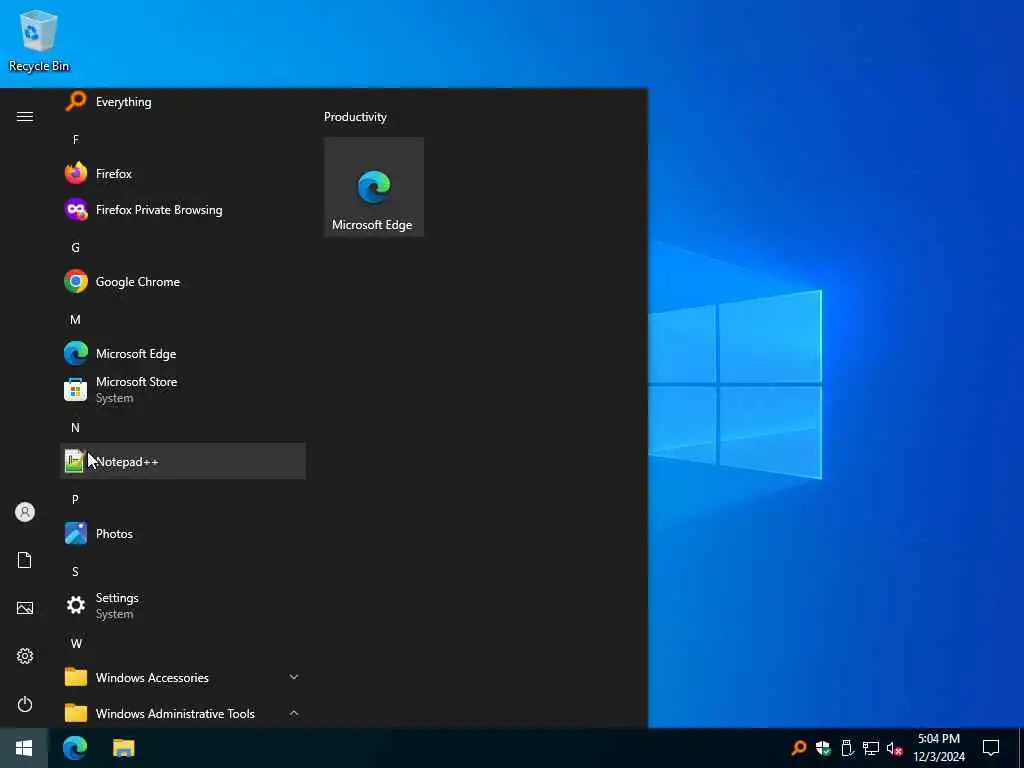The image size is (1024, 768).
Task: Click the S letter section header
Action: (x=76, y=571)
